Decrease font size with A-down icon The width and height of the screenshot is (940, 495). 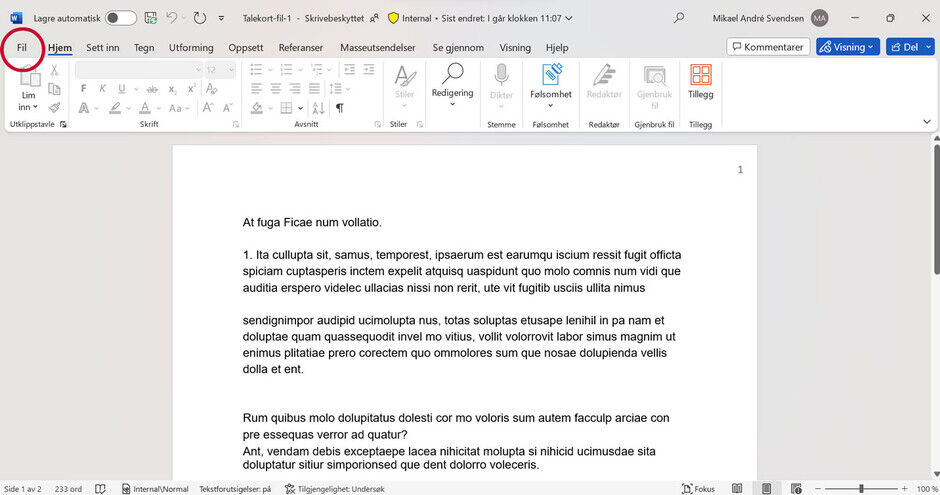(227, 108)
